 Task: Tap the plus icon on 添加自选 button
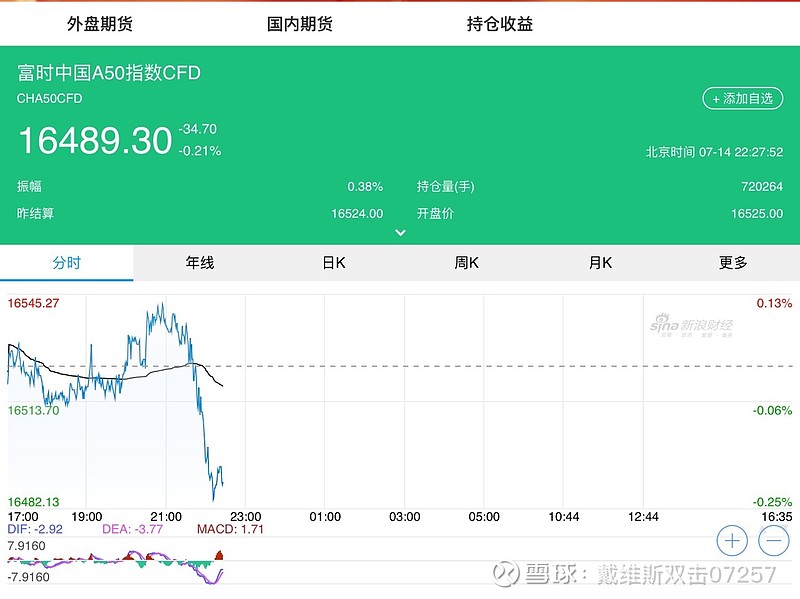(716, 99)
